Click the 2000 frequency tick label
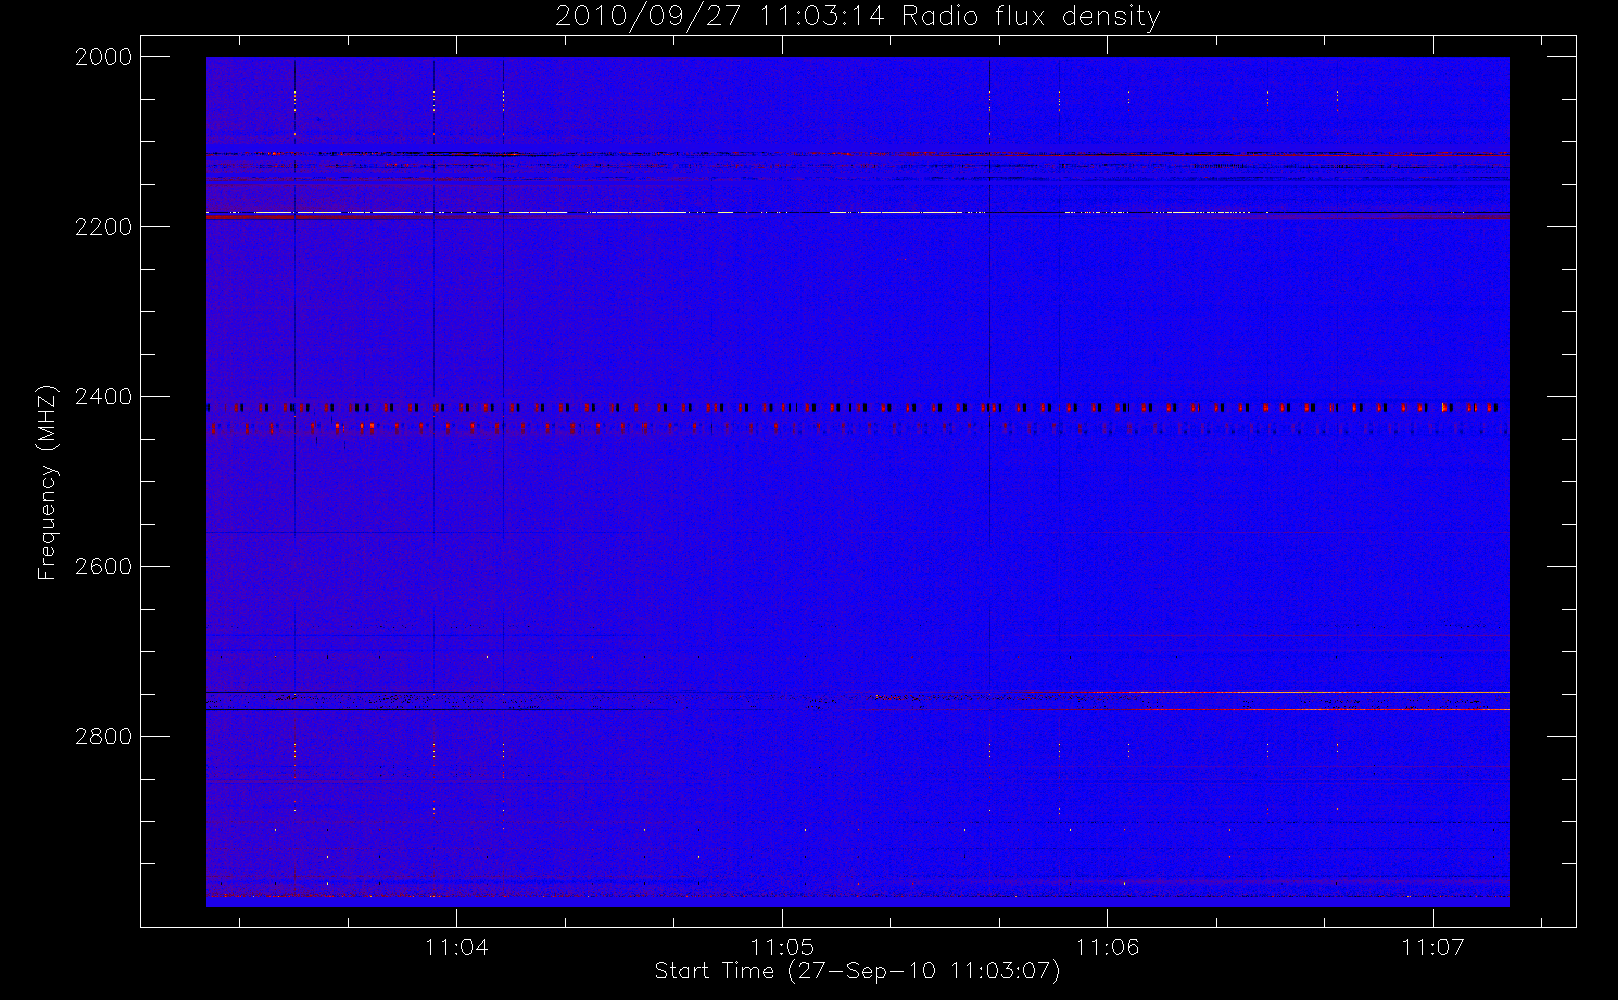The image size is (1618, 1000). [x=104, y=57]
